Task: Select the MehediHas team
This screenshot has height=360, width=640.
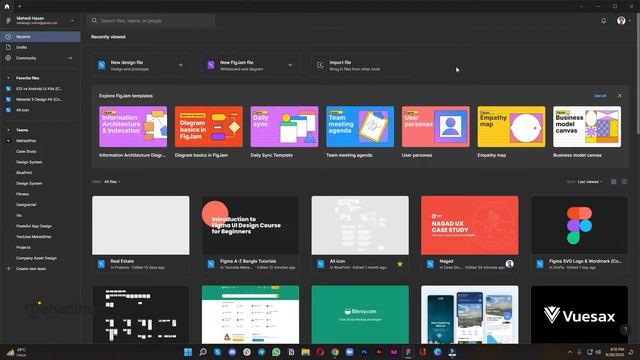Action: (x=26, y=140)
